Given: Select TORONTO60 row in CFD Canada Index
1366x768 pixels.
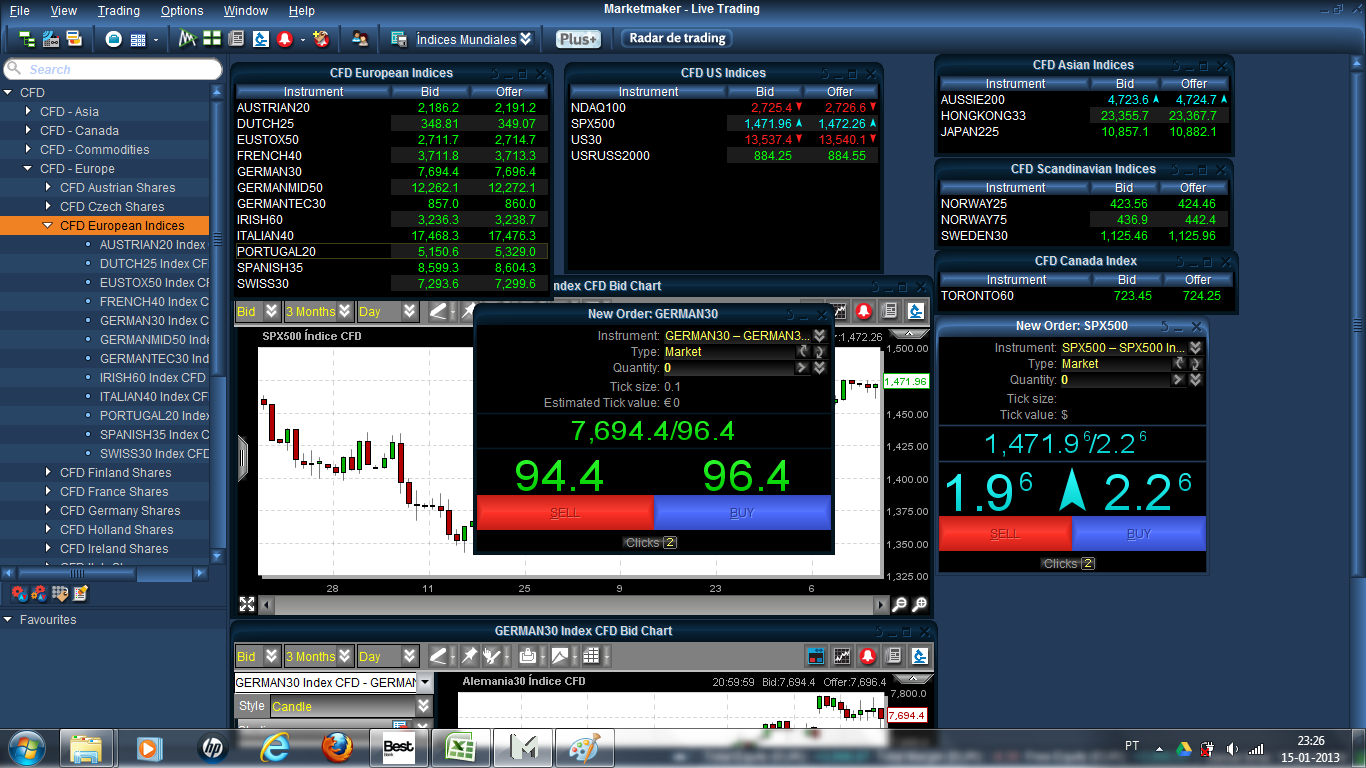Looking at the screenshot, I should pyautogui.click(x=1085, y=296).
